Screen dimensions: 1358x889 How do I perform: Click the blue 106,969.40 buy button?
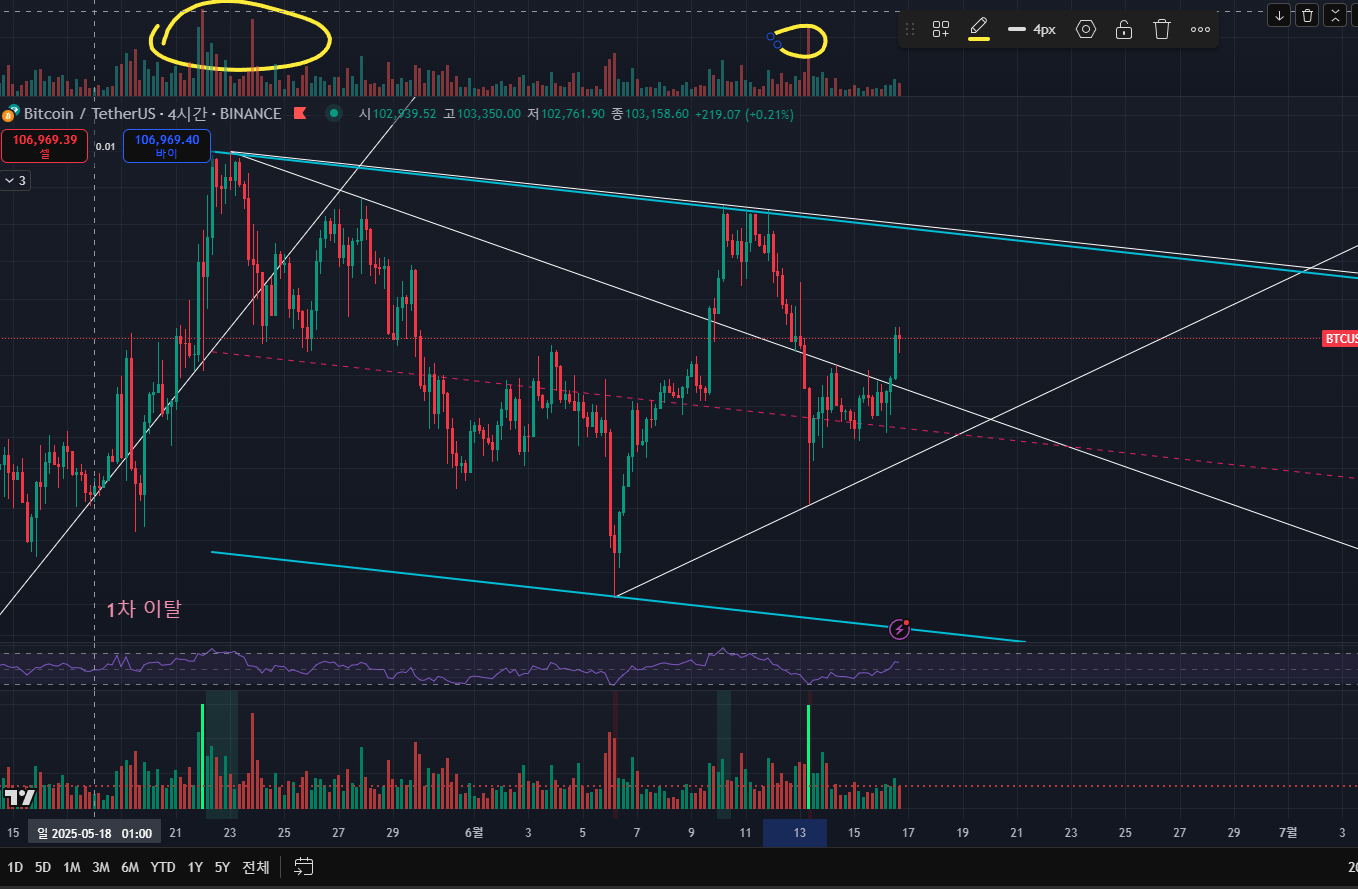tap(167, 146)
